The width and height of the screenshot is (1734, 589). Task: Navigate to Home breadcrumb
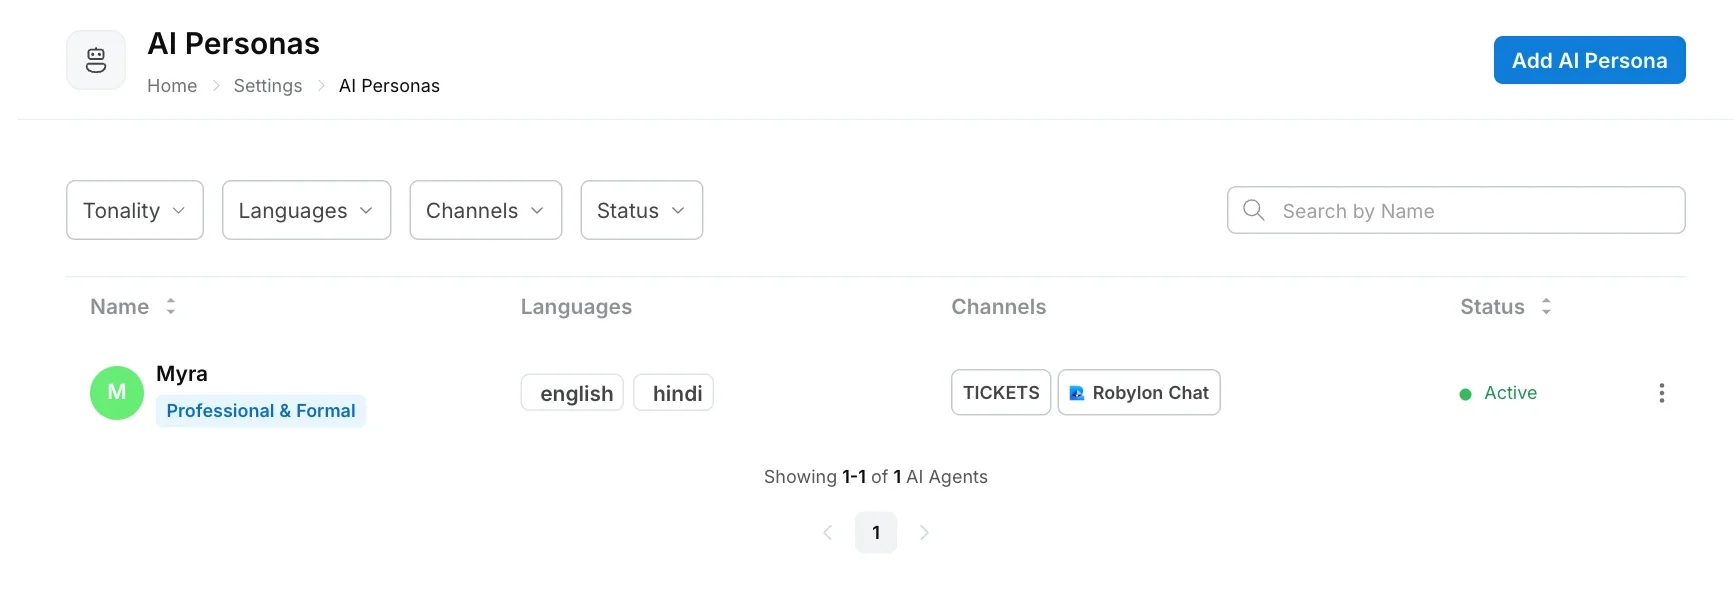(x=172, y=86)
